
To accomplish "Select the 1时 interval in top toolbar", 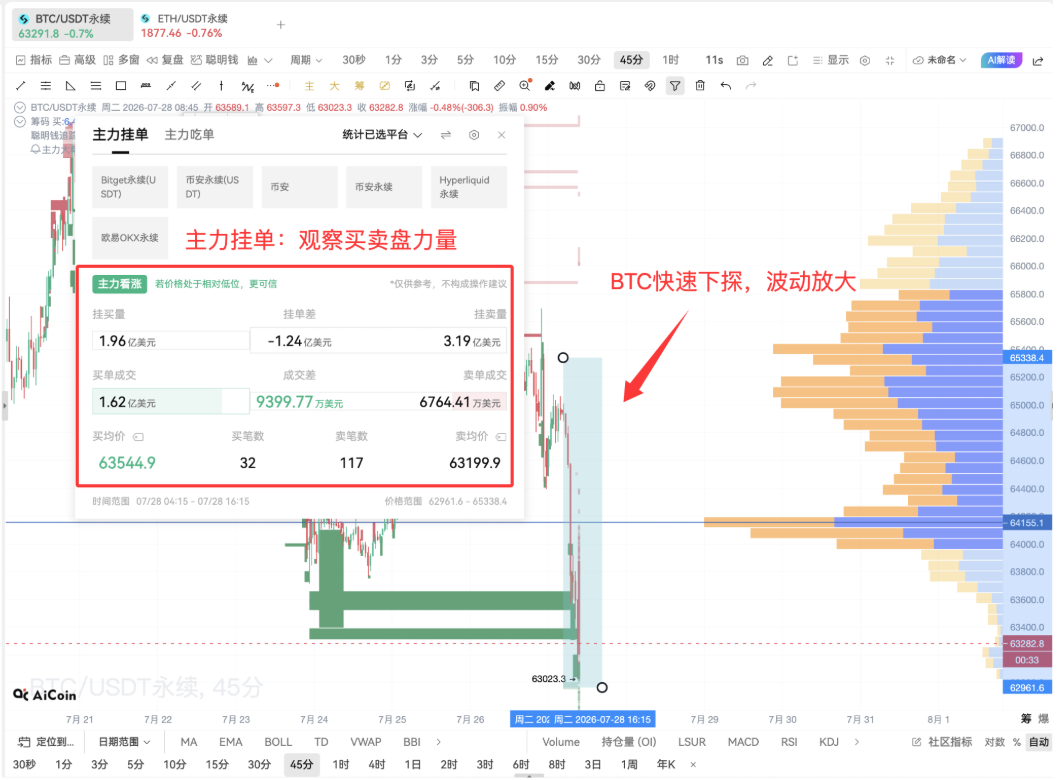I will [671, 60].
